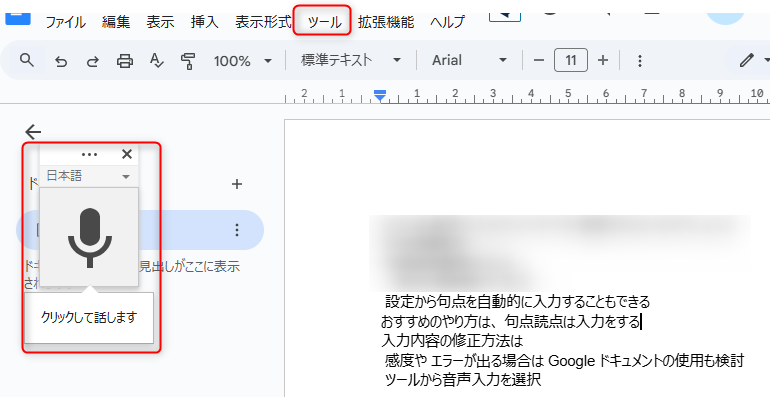Image resolution: width=770 pixels, height=397 pixels.
Task: Open the ファイル menu
Action: (65, 22)
